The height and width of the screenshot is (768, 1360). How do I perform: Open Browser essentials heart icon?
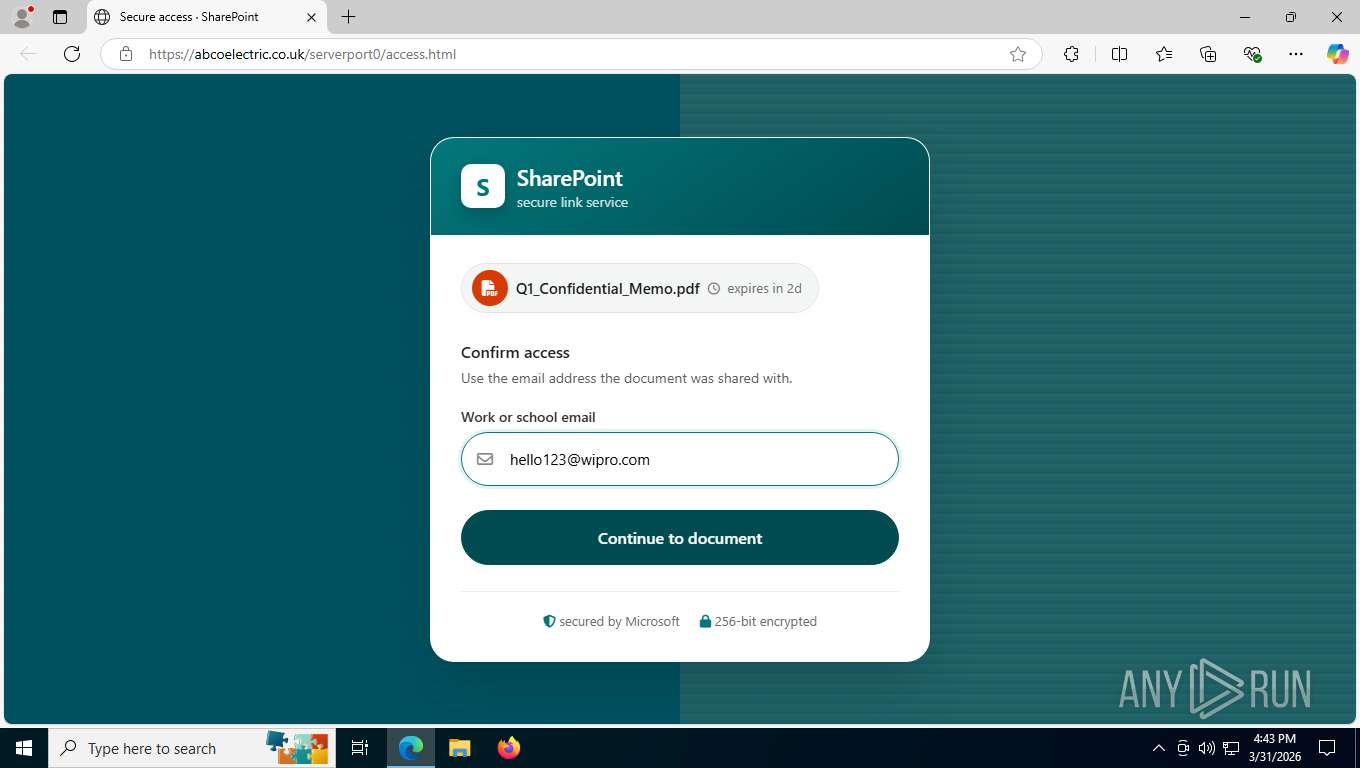click(x=1252, y=54)
